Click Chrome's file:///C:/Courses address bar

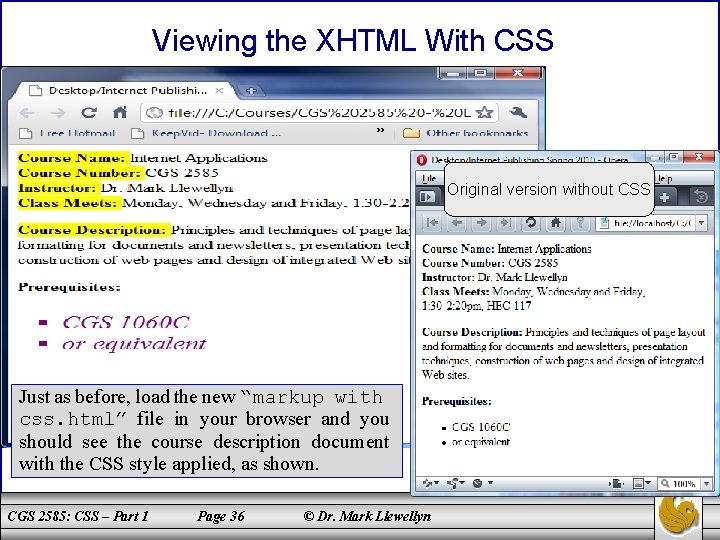point(319,112)
